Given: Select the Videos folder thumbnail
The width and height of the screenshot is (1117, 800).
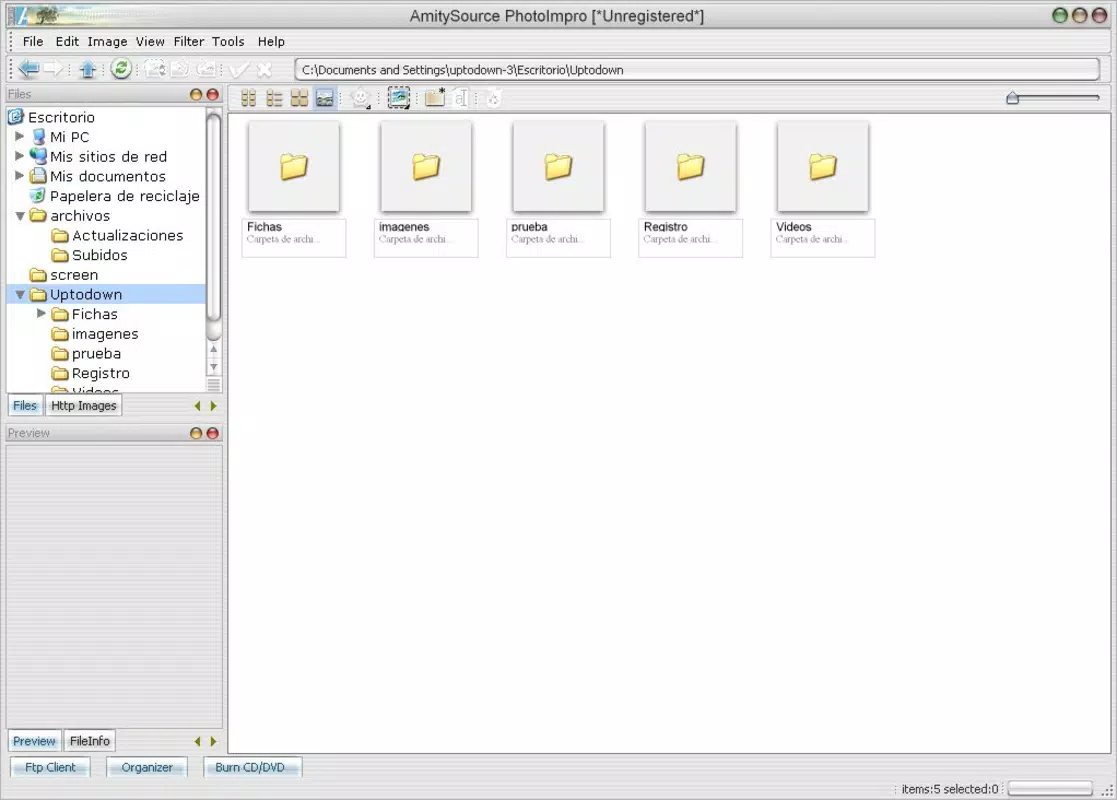Looking at the screenshot, I should [x=823, y=167].
